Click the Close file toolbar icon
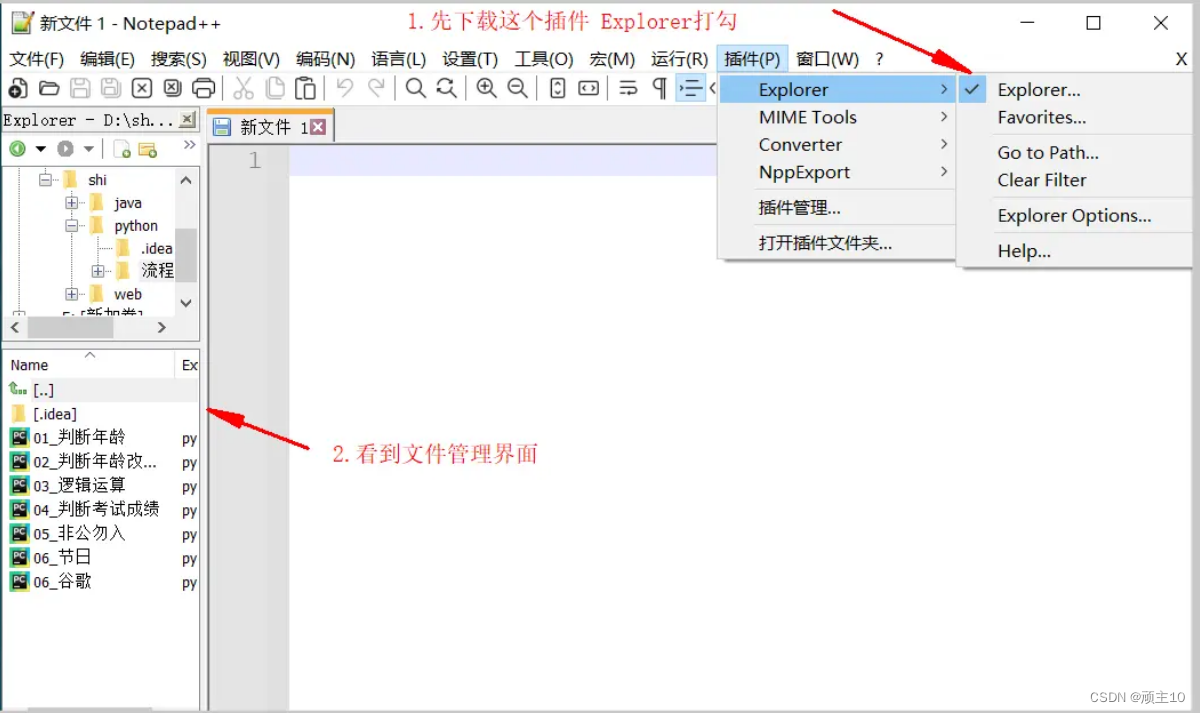The image size is (1200, 713). 142,88
